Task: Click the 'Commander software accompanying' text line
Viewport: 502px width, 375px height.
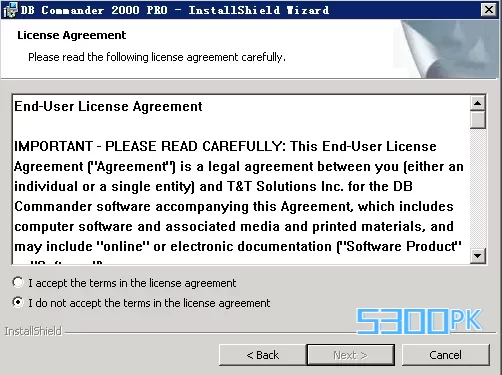Action: pos(234,207)
